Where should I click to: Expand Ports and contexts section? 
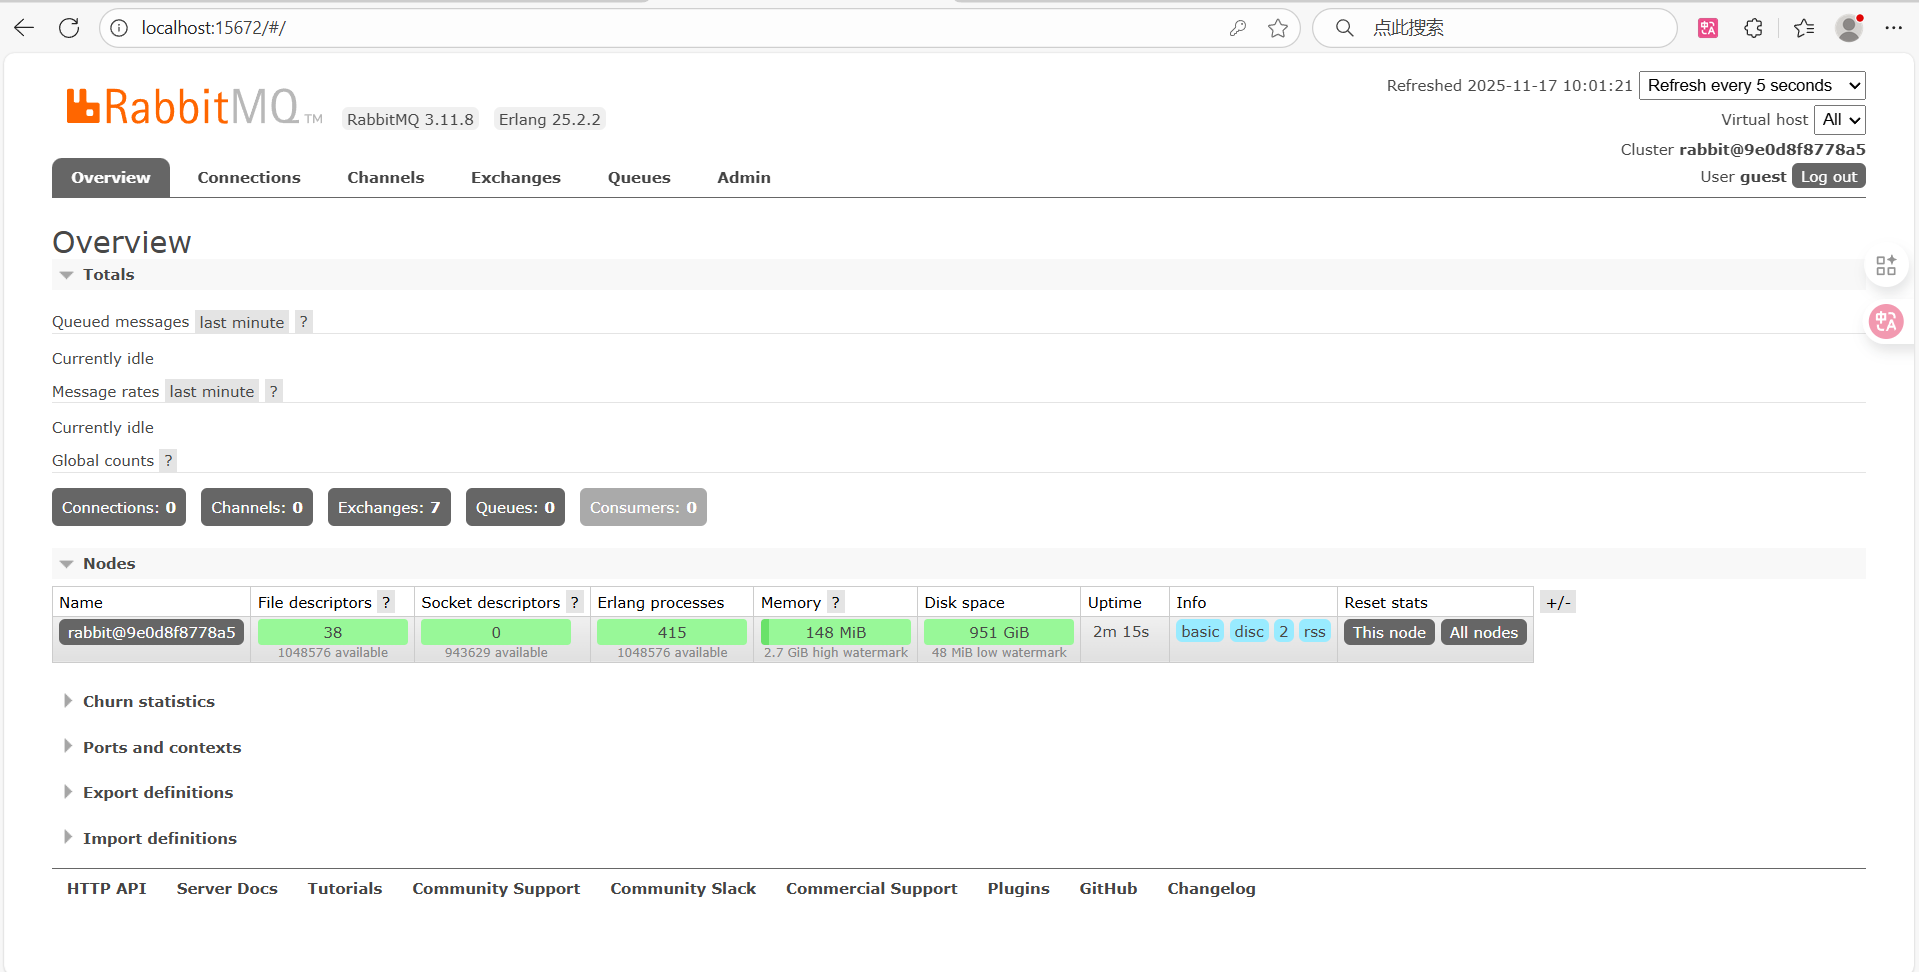point(161,747)
